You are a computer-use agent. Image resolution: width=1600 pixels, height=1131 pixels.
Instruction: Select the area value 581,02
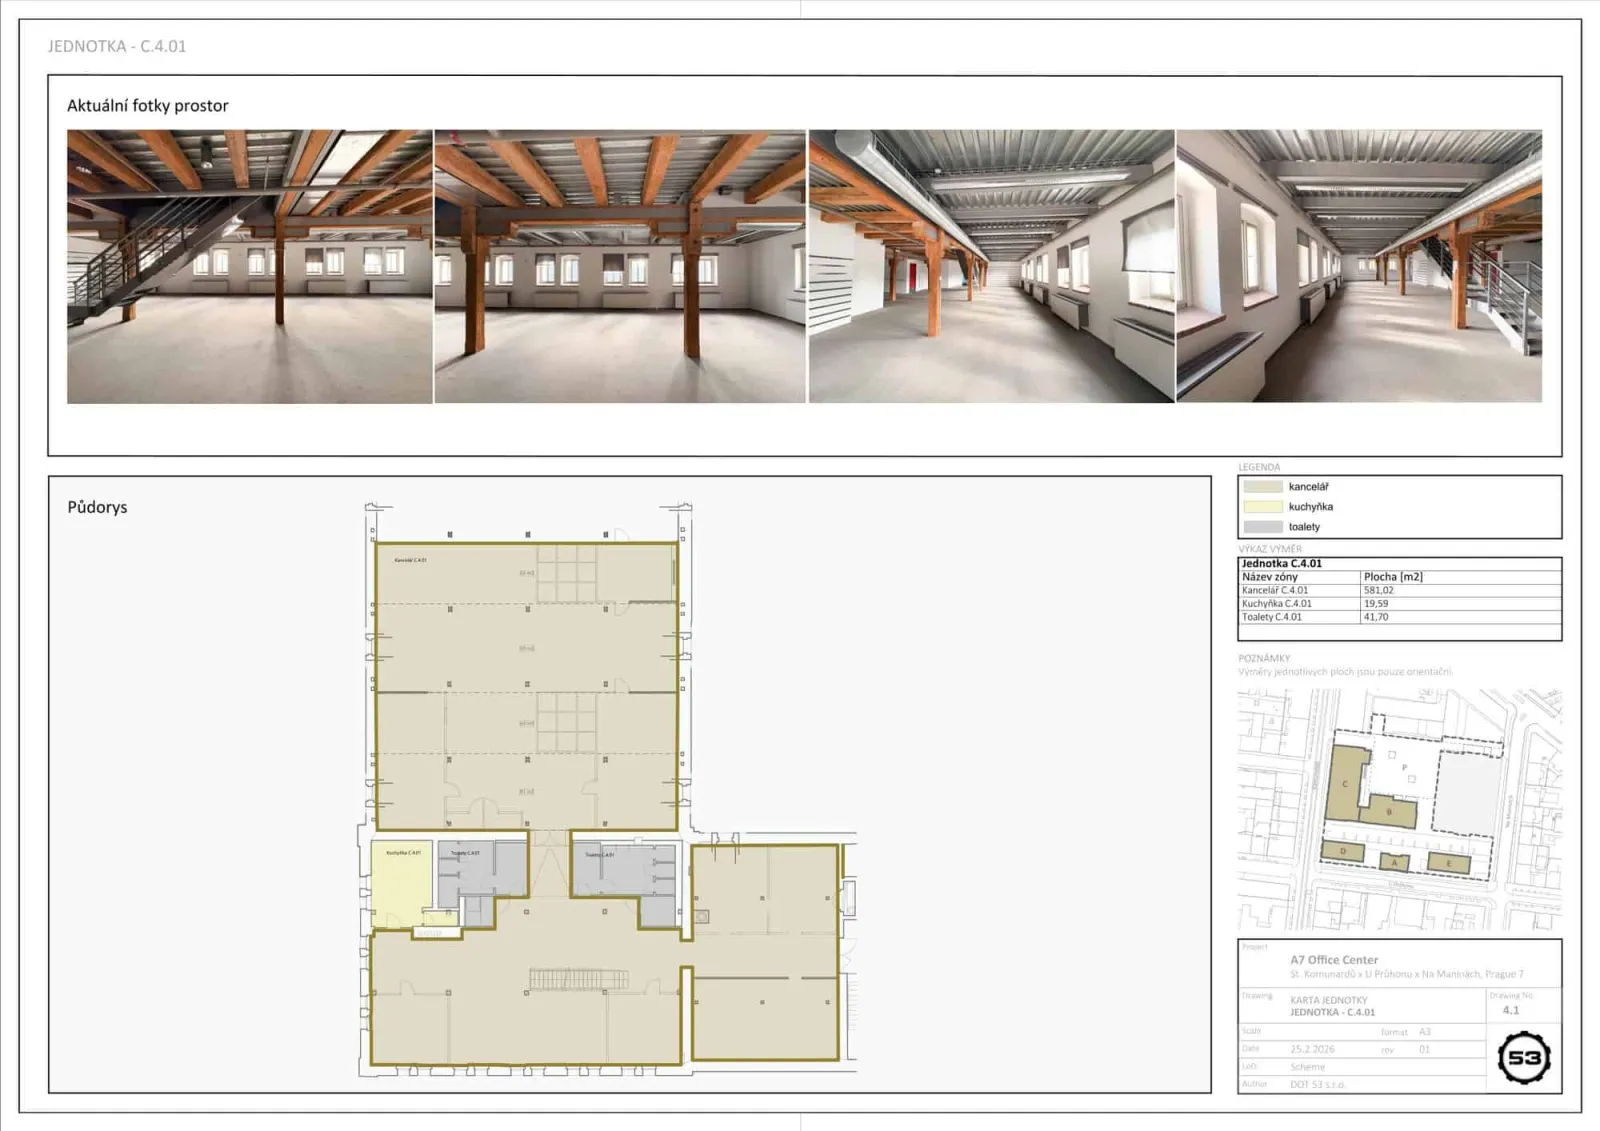pyautogui.click(x=1378, y=590)
